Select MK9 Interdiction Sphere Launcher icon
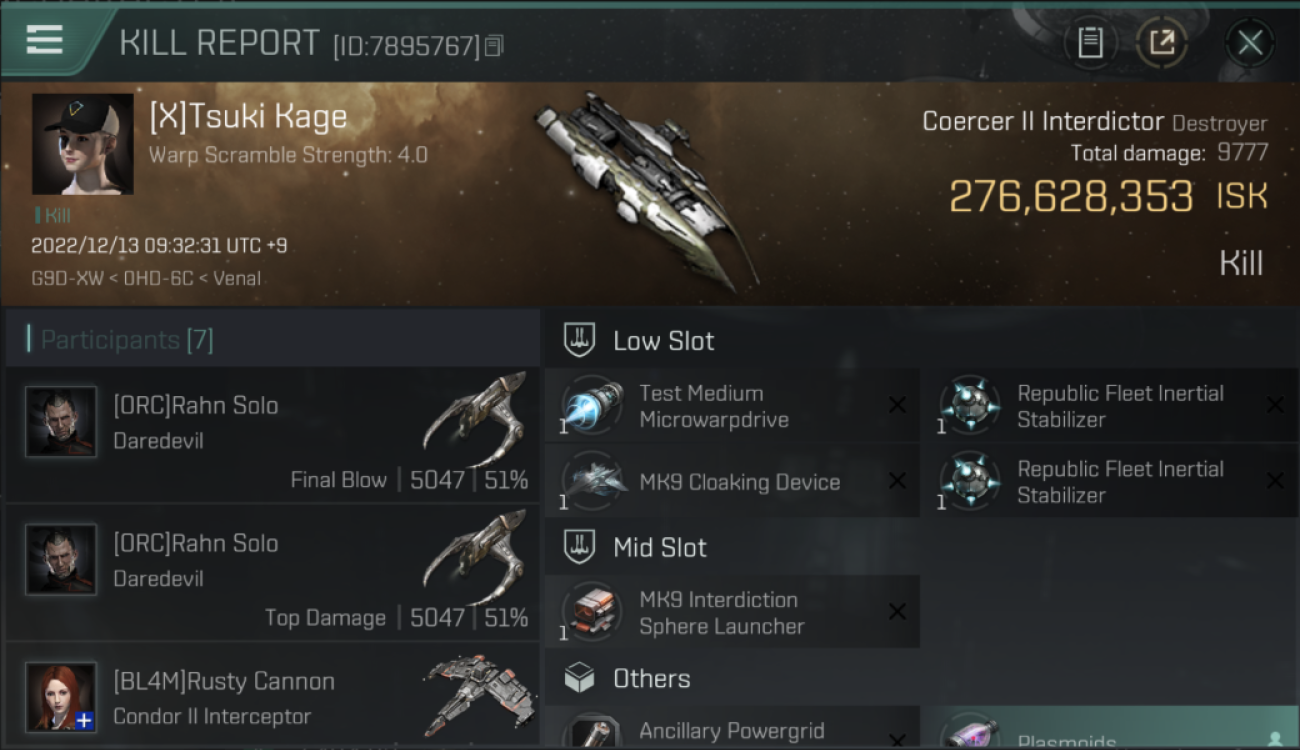This screenshot has width=1300, height=750. 592,612
